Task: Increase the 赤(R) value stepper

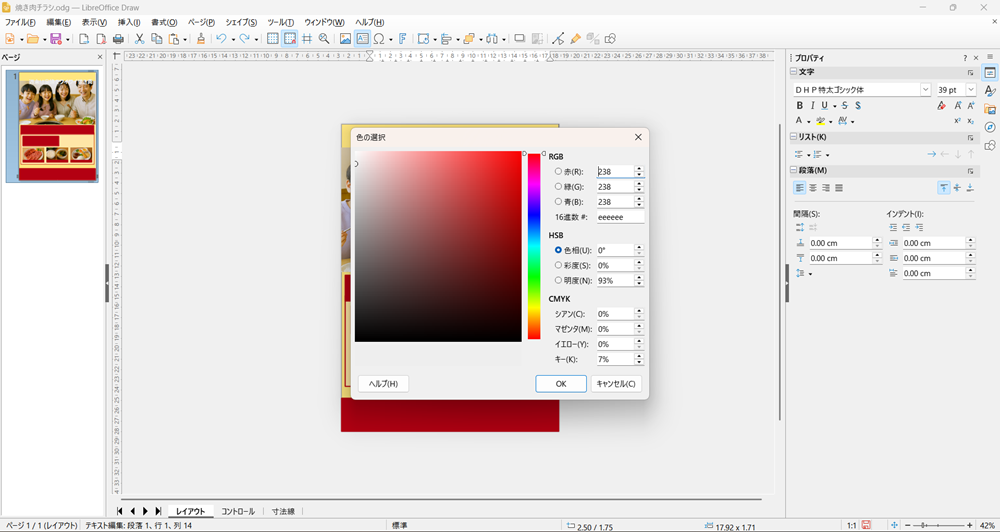Action: pos(638,168)
